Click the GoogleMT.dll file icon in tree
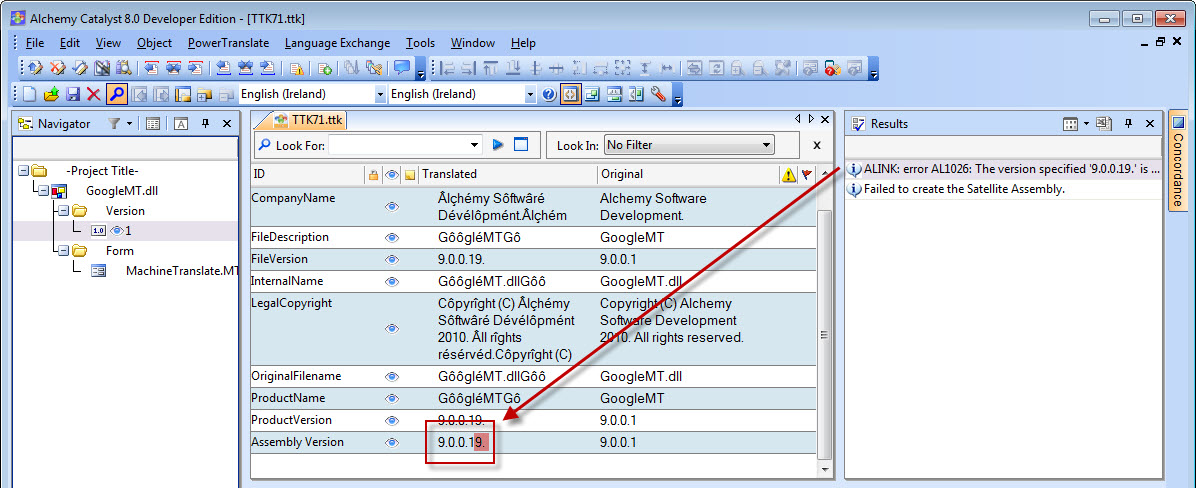The height and width of the screenshot is (488, 1196). pyautogui.click(x=58, y=191)
